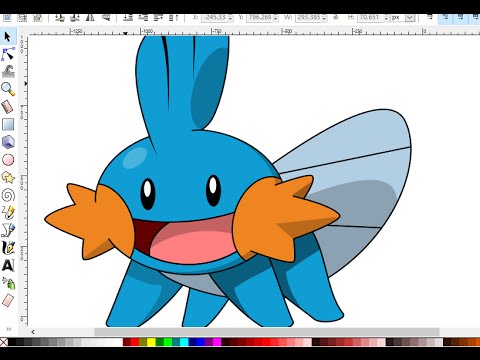Viewport: 480px width, 360px height.
Task: Select the Bezier Pen tool
Action: (8, 230)
